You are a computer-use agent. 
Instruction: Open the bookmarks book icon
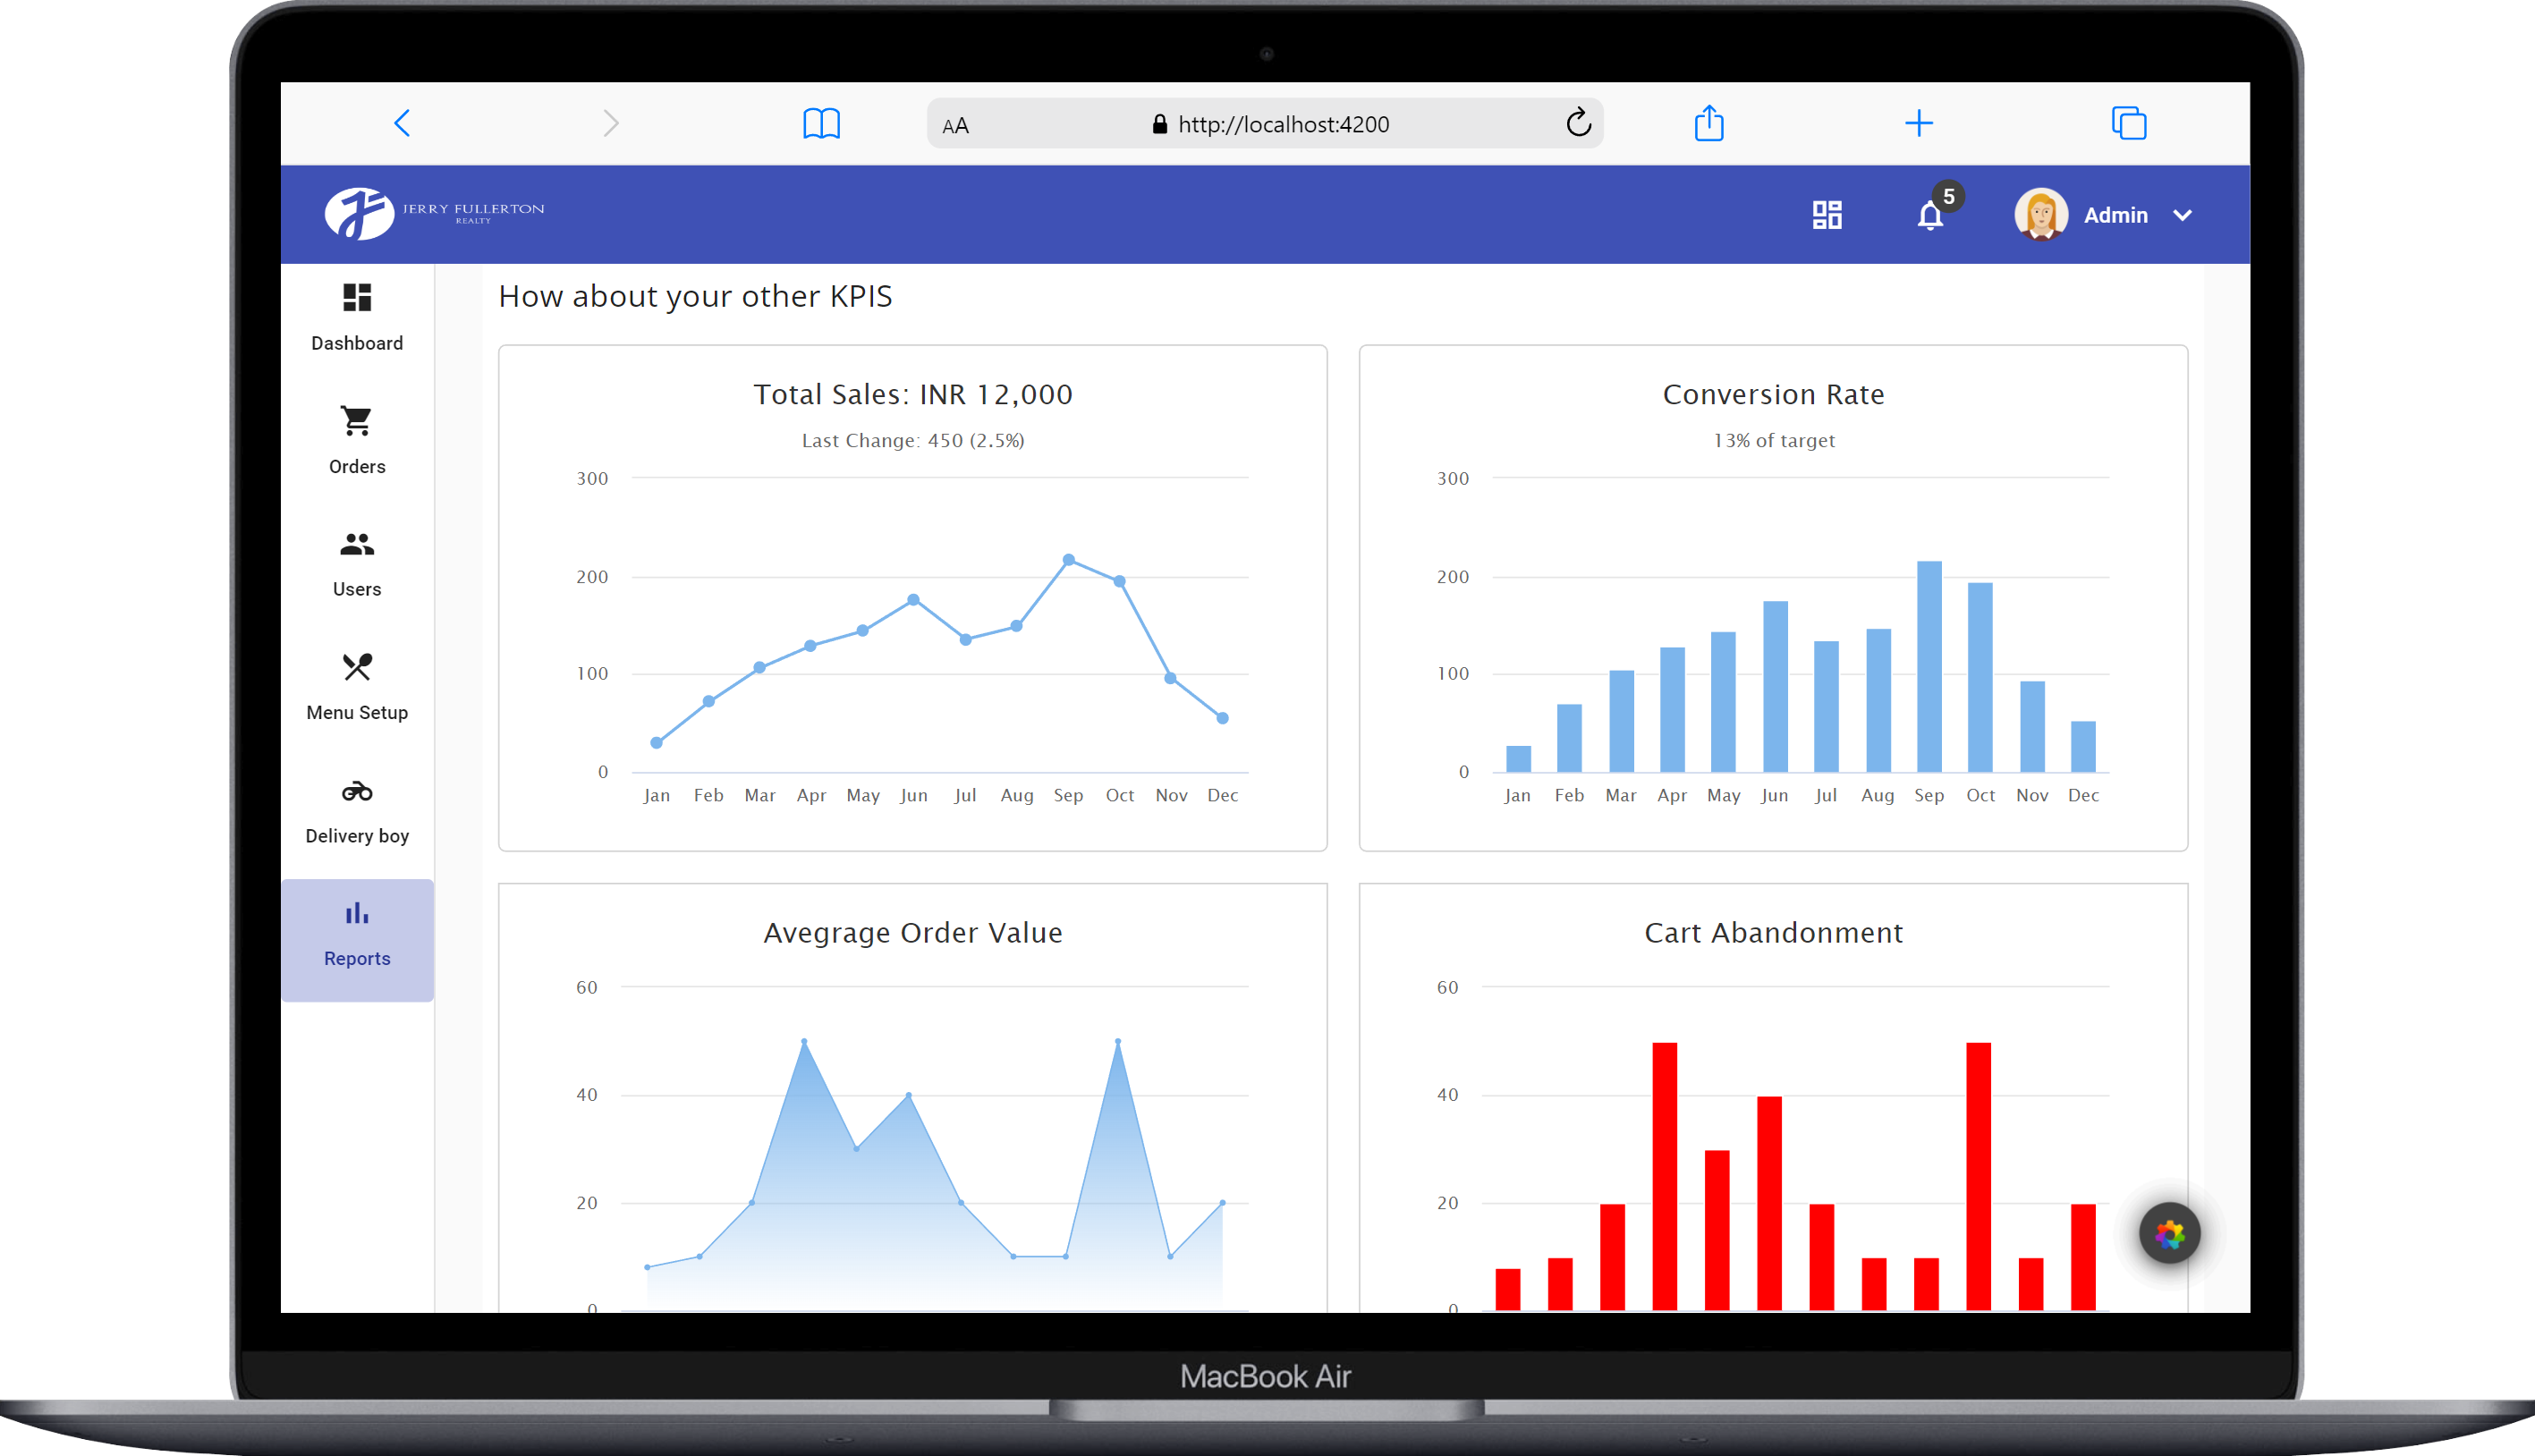point(821,123)
